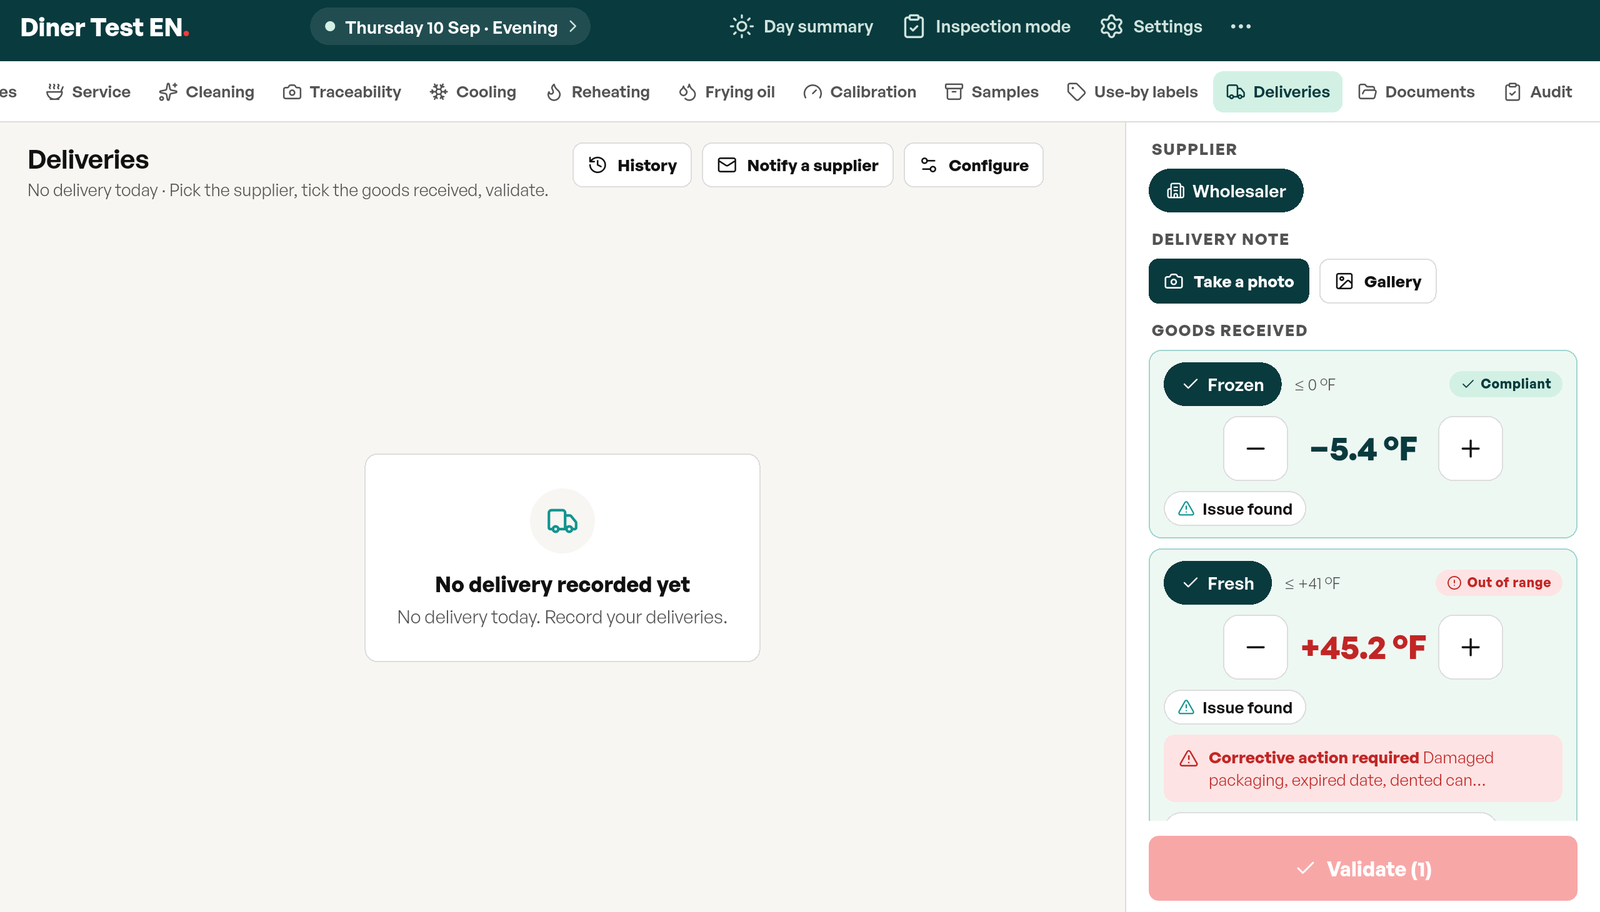Click the Frying oil tab icon
This screenshot has width=1600, height=912.
pyautogui.click(x=687, y=92)
